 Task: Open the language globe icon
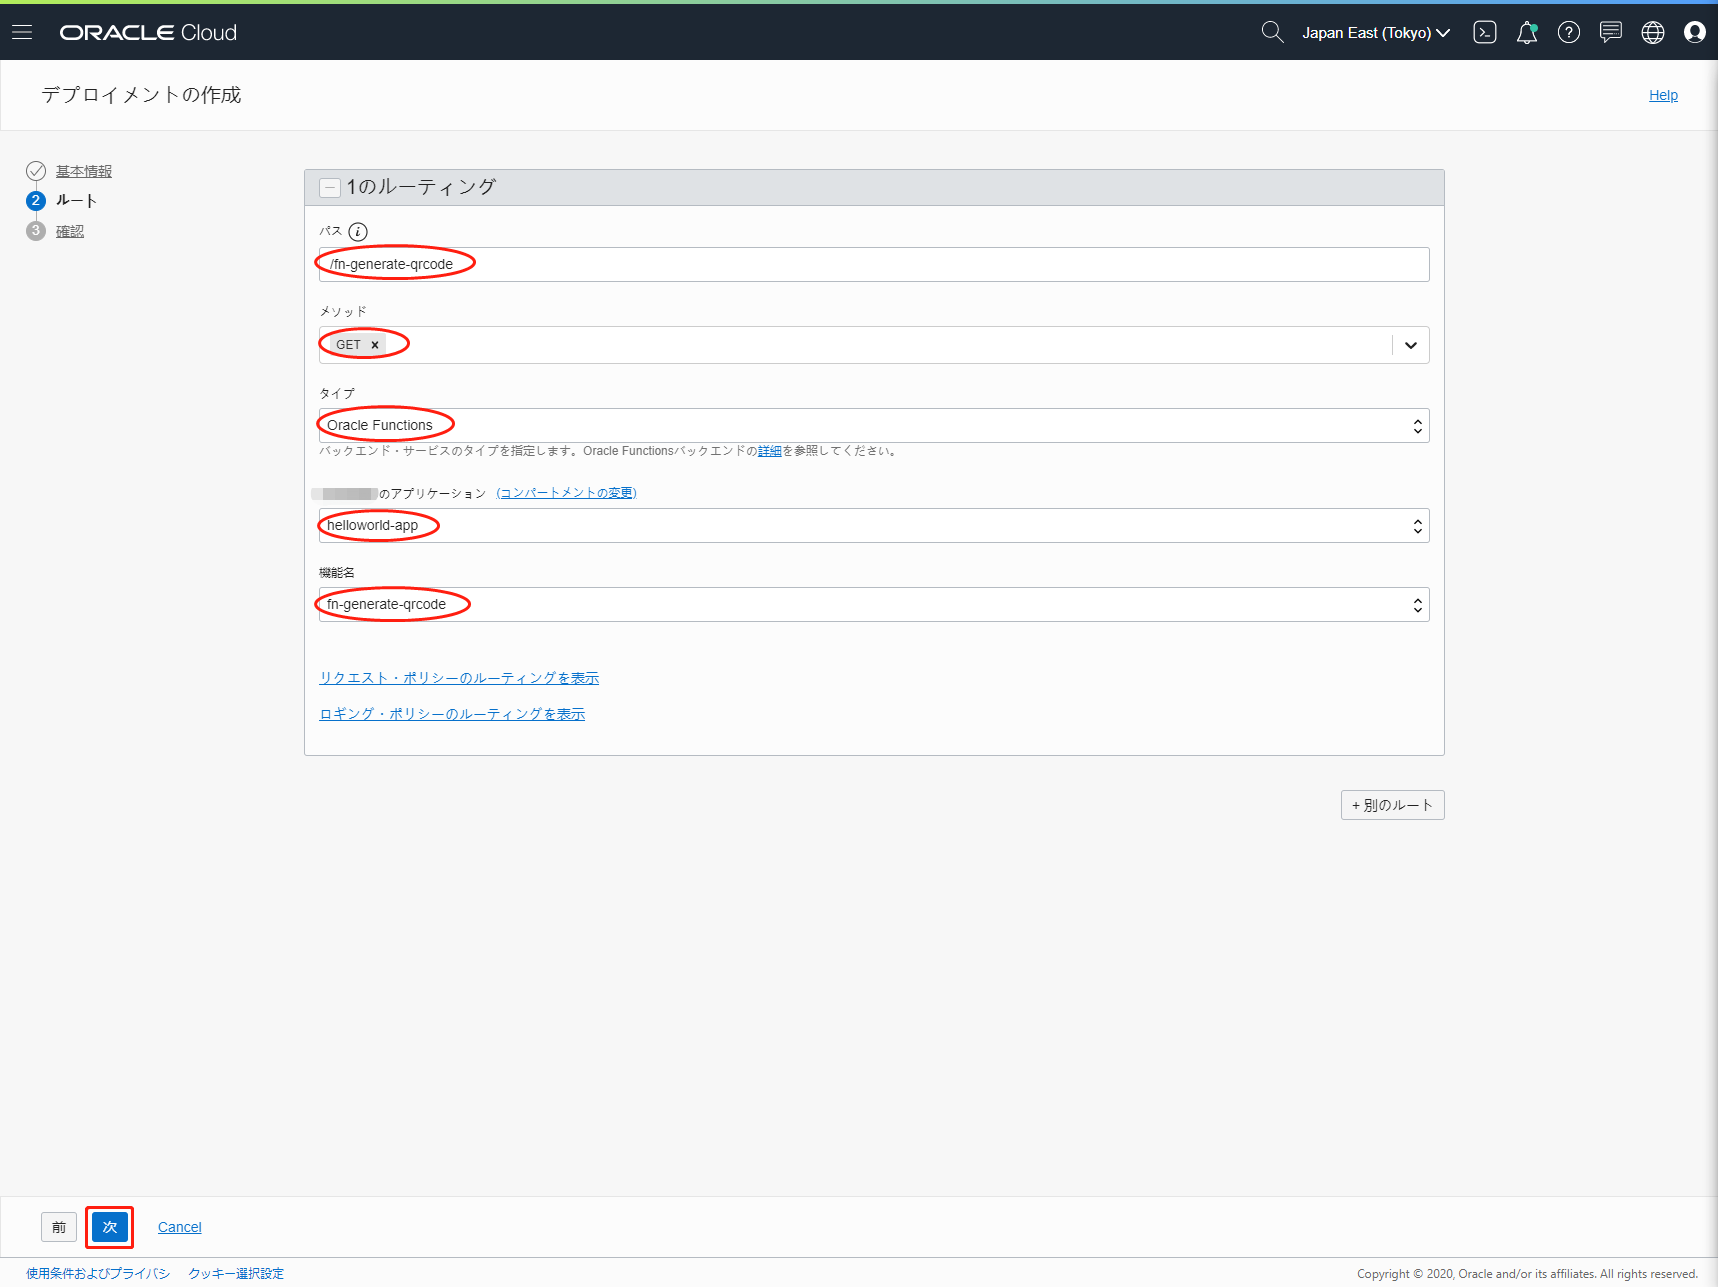1653,32
